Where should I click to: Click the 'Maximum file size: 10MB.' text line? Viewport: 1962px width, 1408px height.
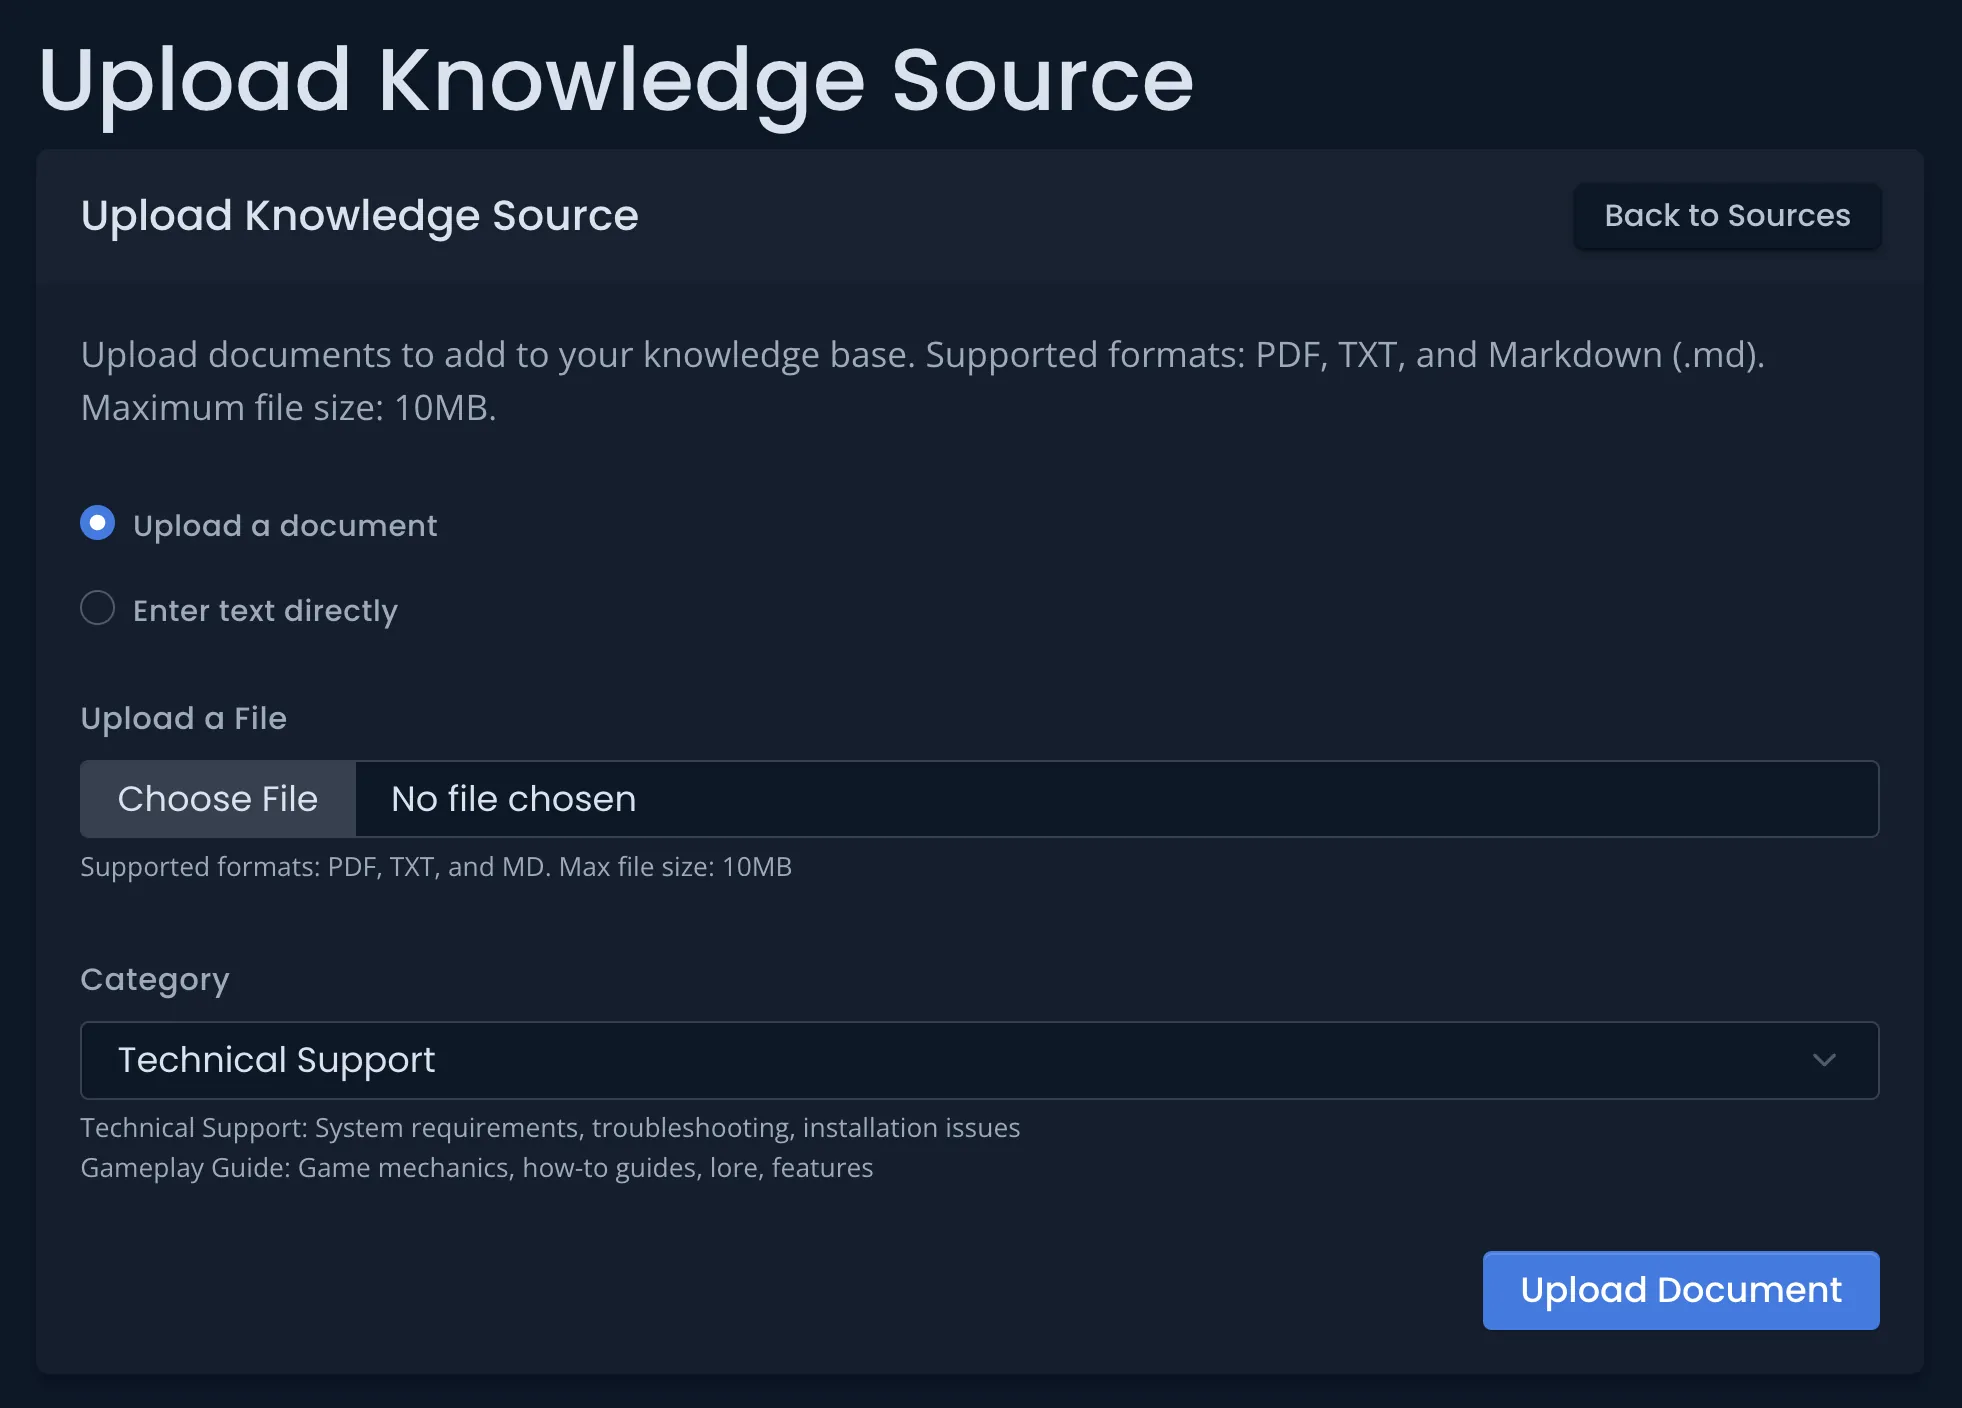click(288, 408)
